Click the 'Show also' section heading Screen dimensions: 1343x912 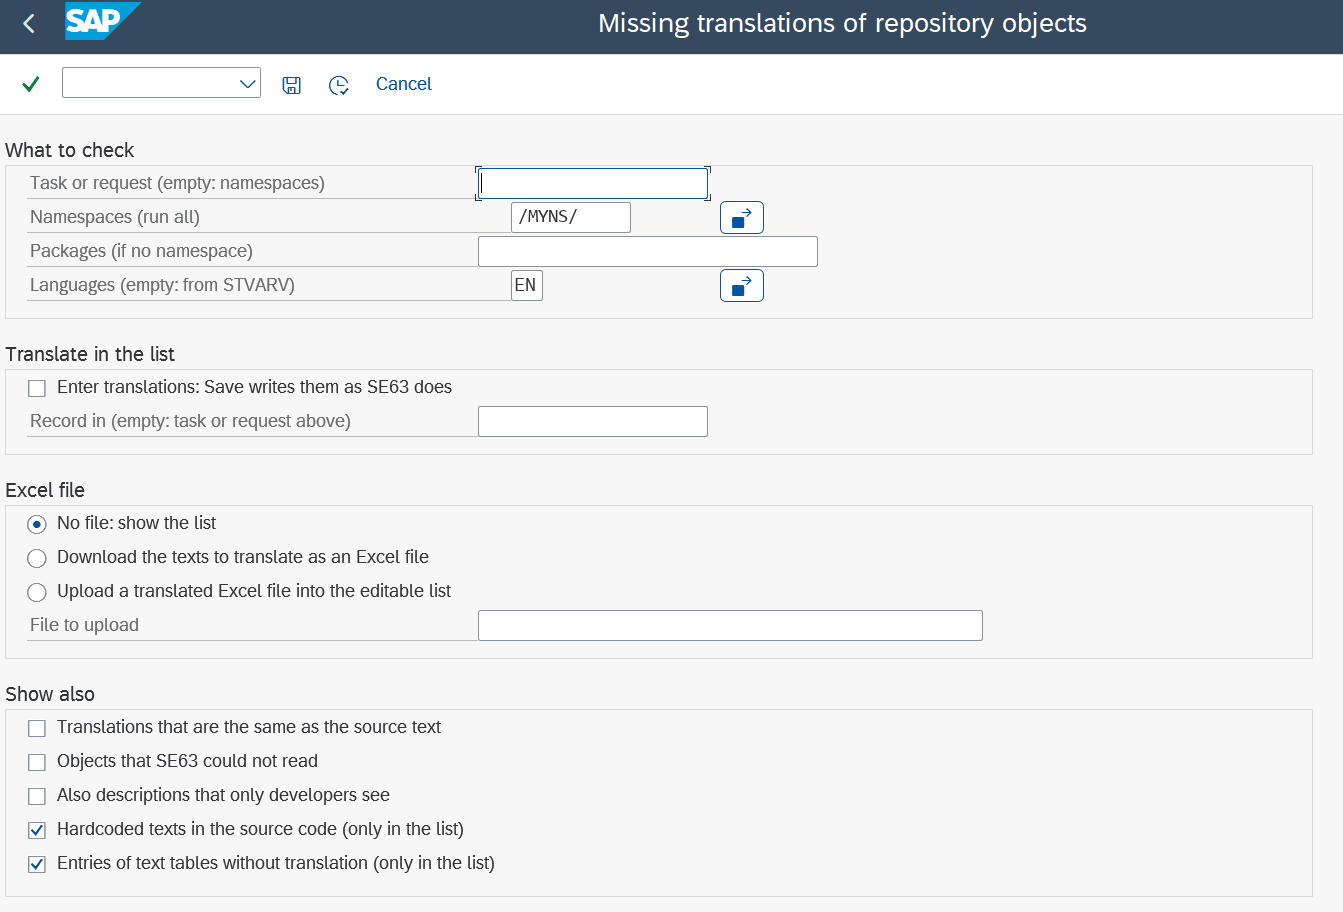[50, 694]
